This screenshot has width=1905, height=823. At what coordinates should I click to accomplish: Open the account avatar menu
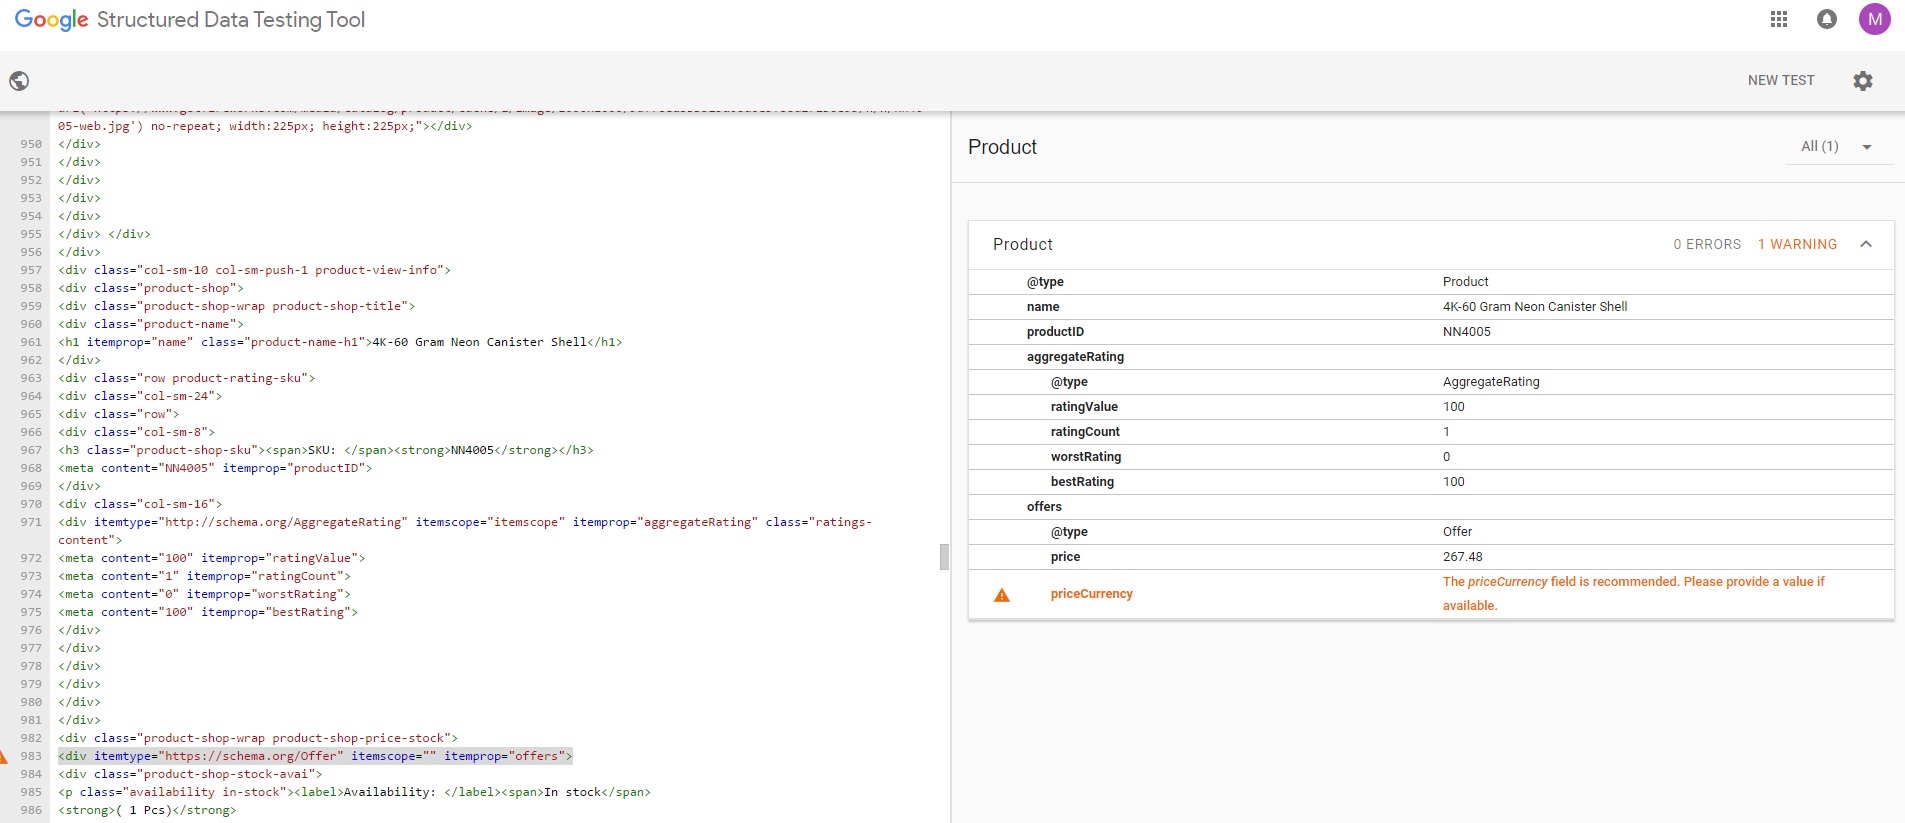pyautogui.click(x=1874, y=19)
